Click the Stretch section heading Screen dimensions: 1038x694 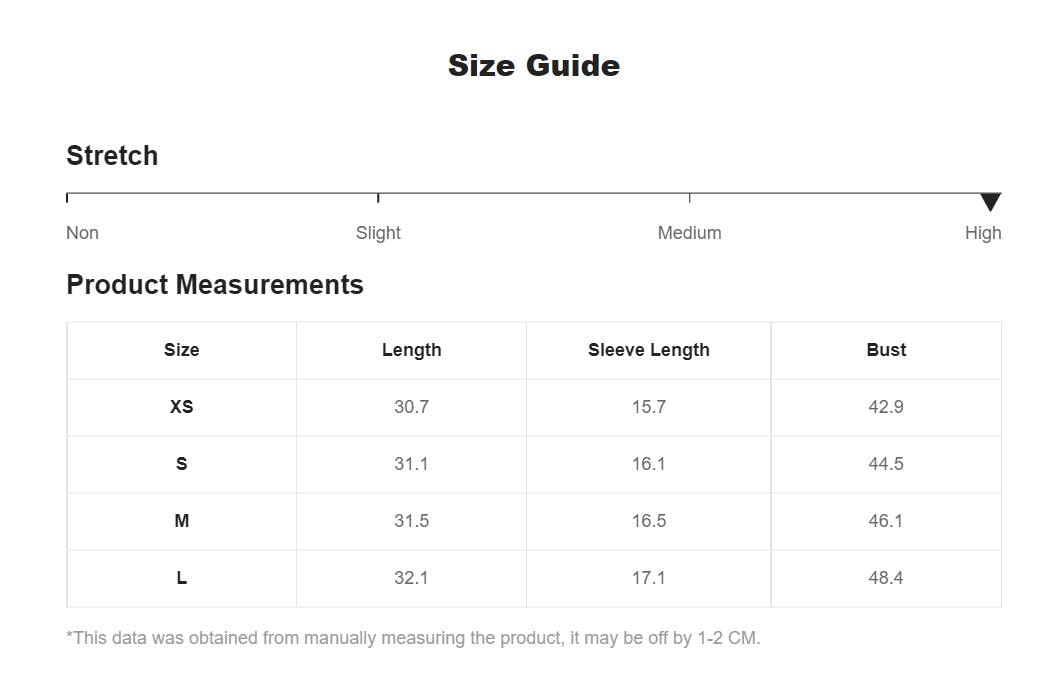[x=112, y=156]
